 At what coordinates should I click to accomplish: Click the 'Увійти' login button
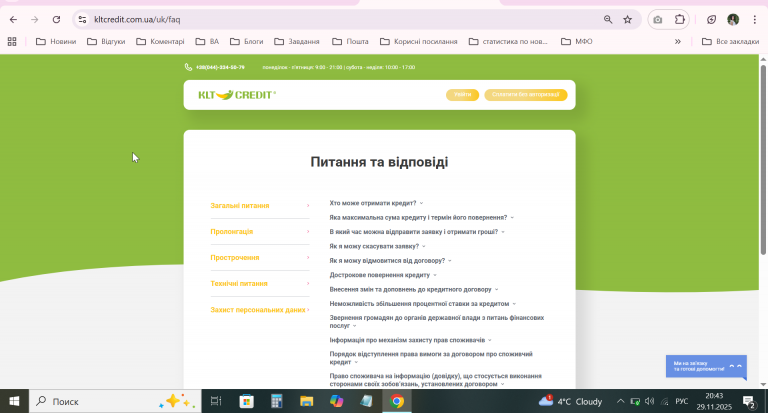(462, 95)
